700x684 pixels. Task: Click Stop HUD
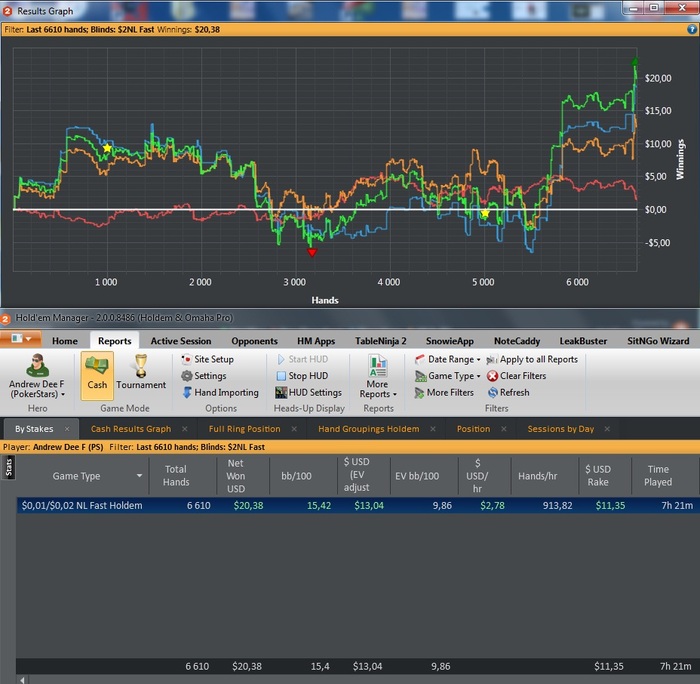click(x=302, y=375)
